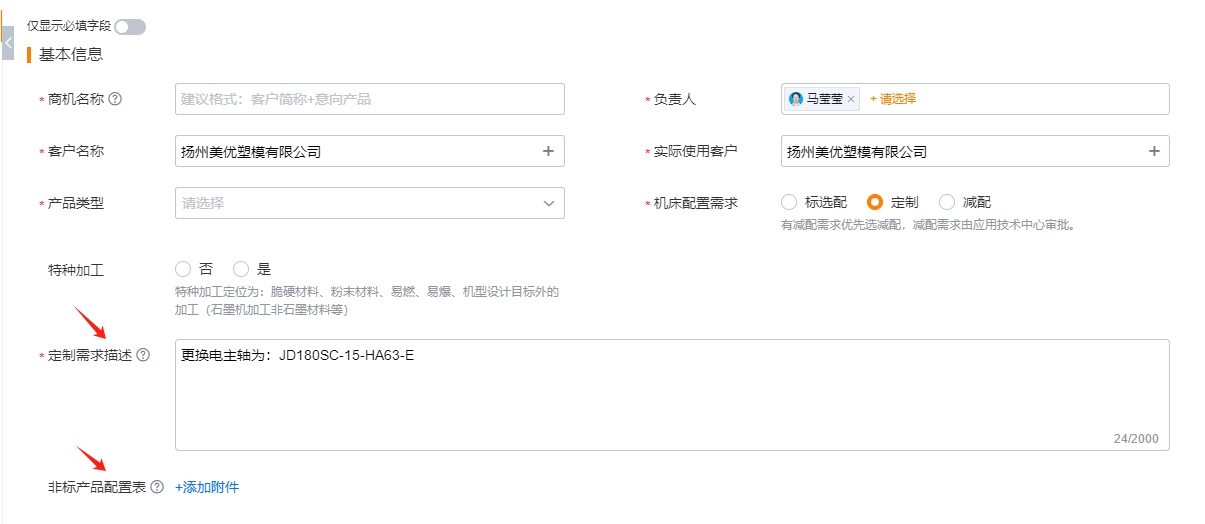Screen dimensions: 1205x524
Task: Select 标选配 radio option
Action: tap(789, 202)
